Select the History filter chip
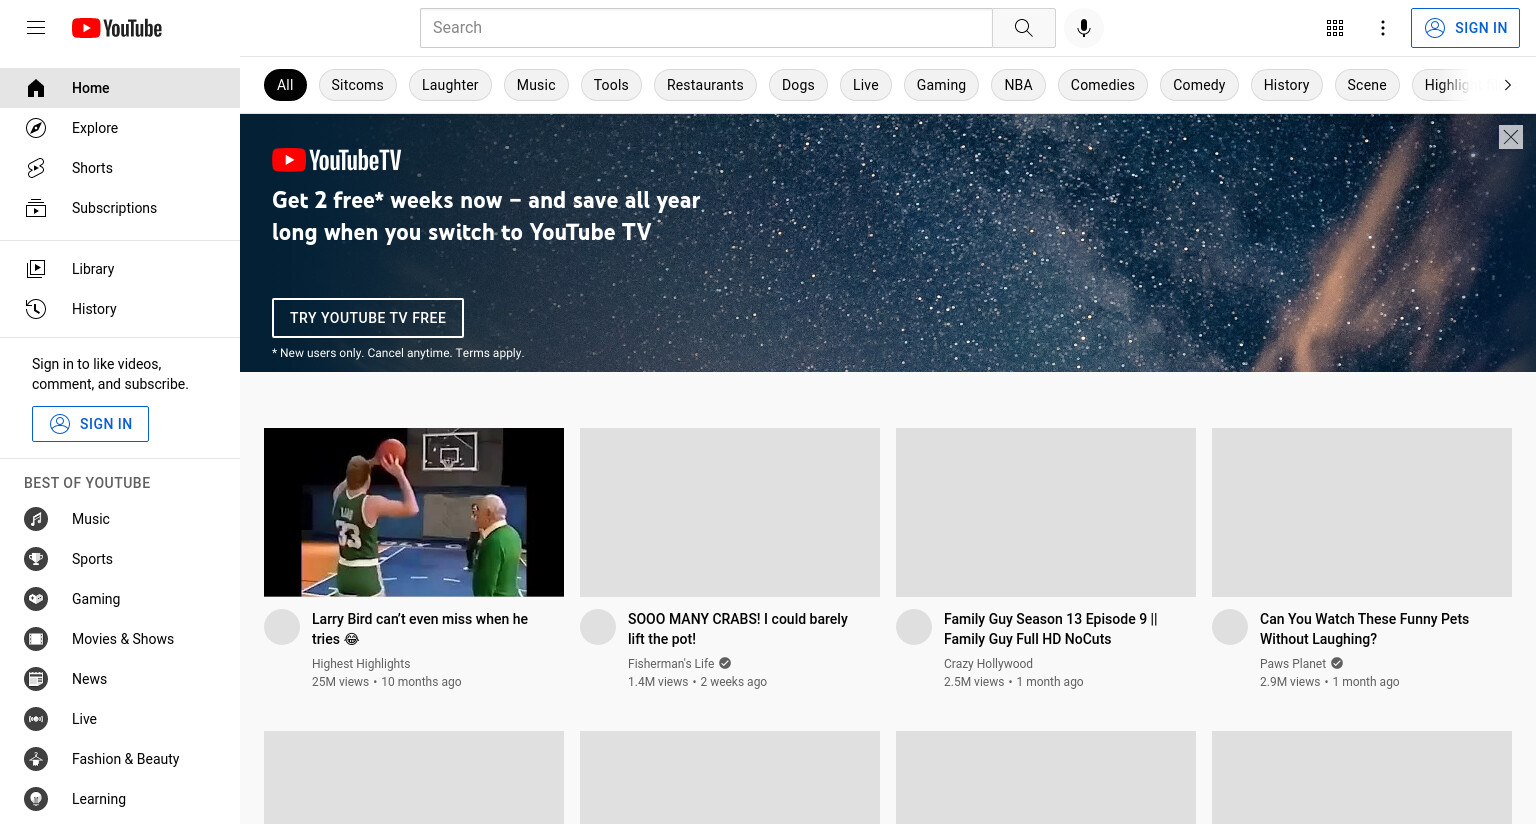This screenshot has width=1536, height=824. (x=1286, y=85)
